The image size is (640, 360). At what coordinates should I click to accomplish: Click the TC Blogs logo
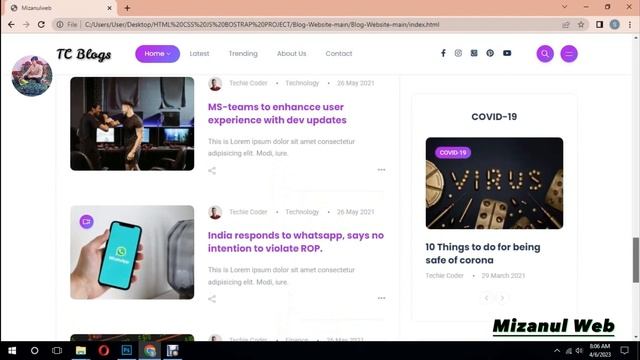point(84,54)
